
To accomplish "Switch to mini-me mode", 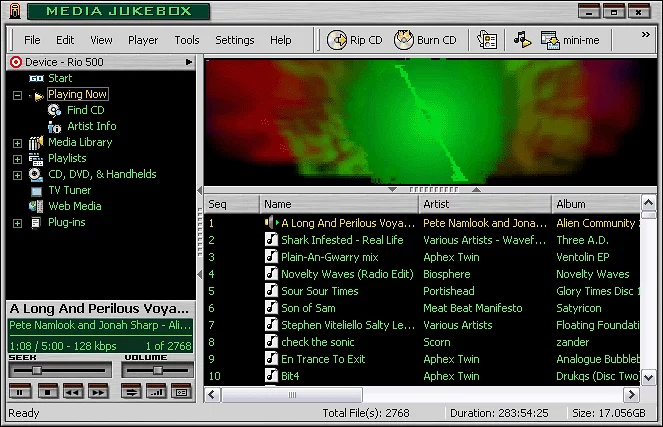I will click(x=570, y=40).
